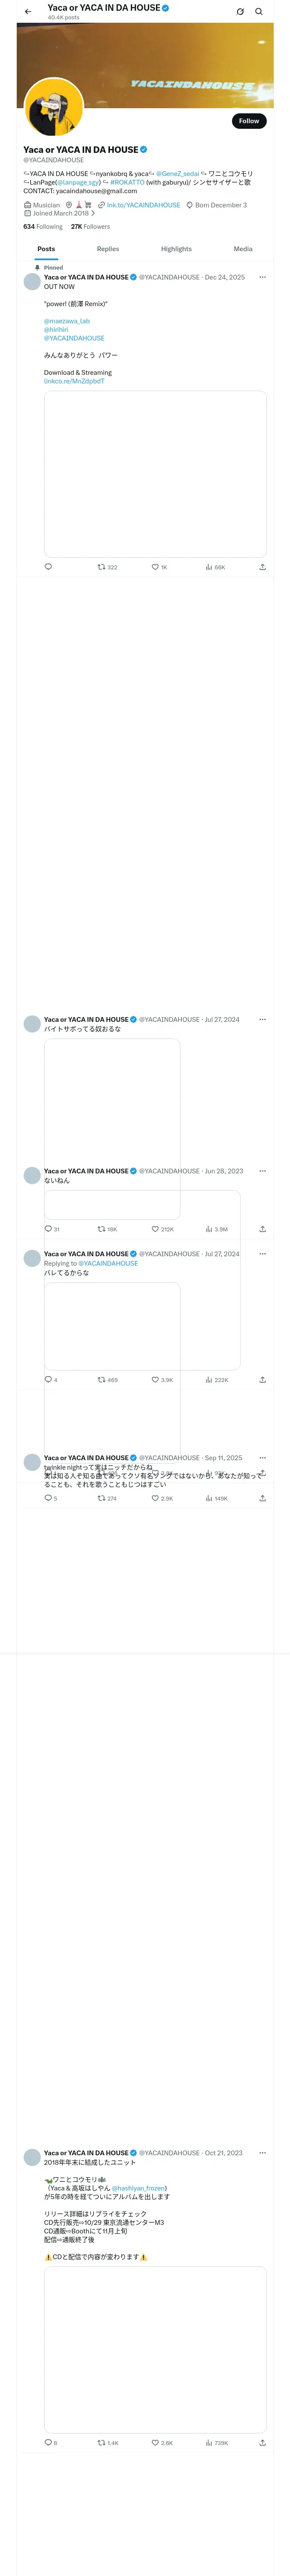Open the search icon in the header

tap(259, 12)
